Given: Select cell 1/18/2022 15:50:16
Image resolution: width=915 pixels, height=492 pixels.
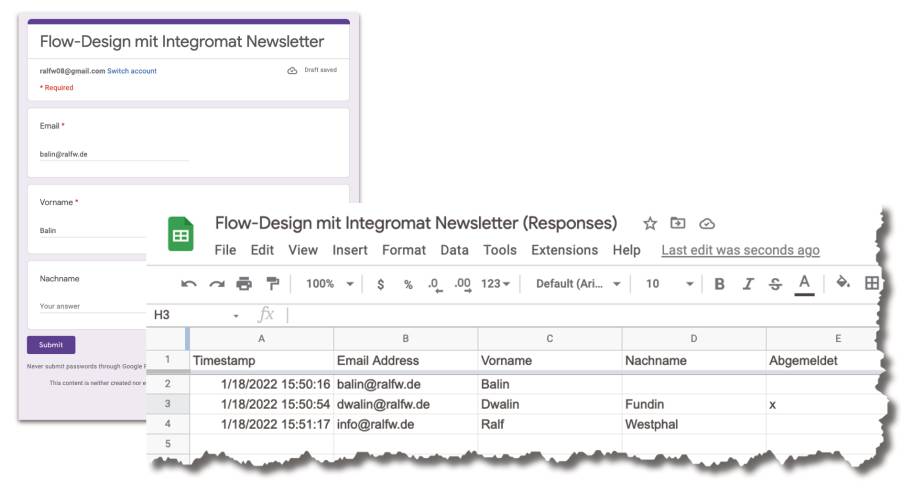Looking at the screenshot, I should click(261, 384).
